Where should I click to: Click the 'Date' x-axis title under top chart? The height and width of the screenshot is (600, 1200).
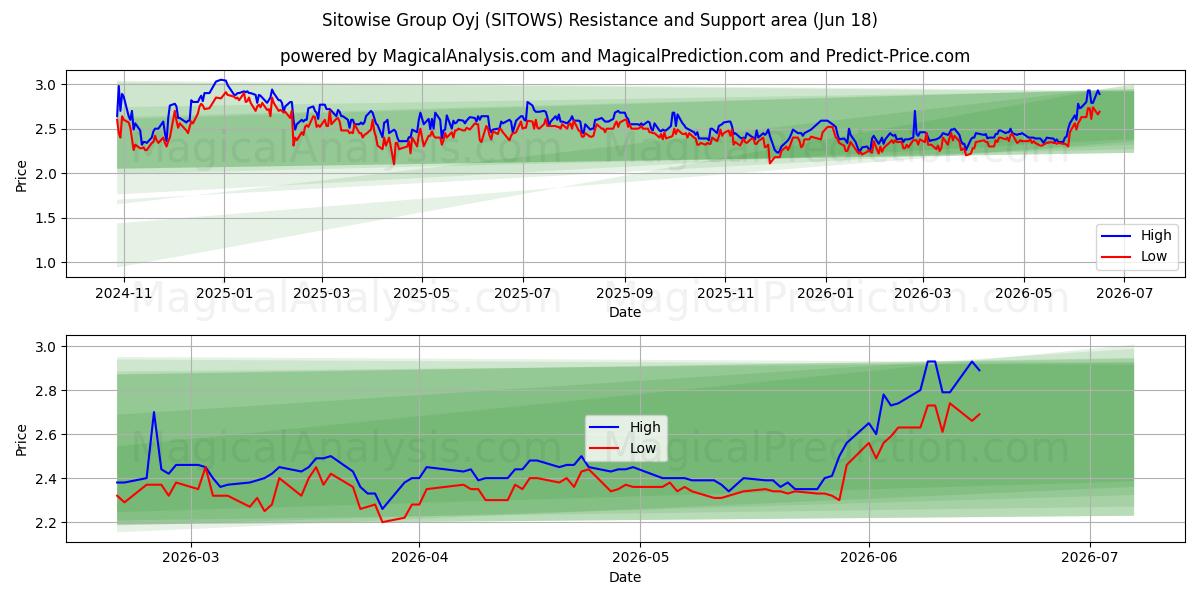click(625, 313)
